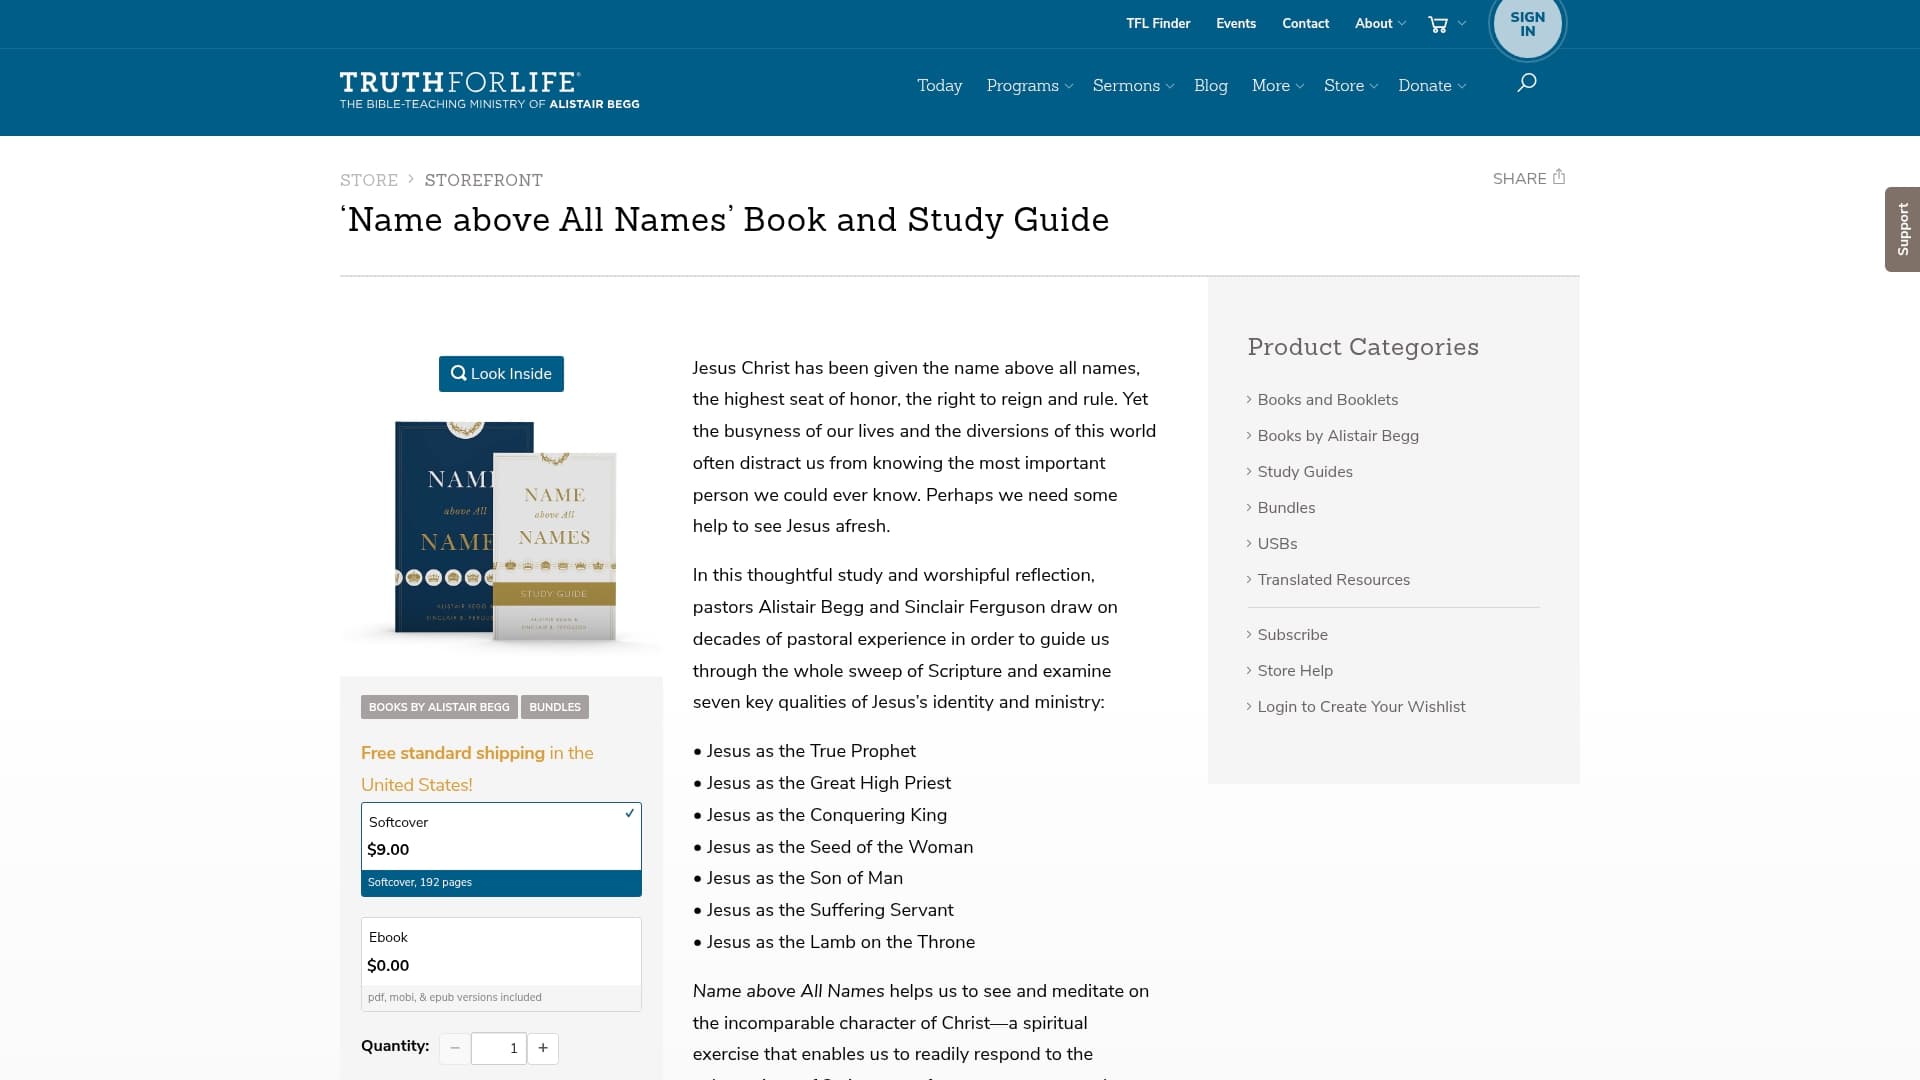Click 'Softcover, 192 pages' description

click(x=420, y=883)
